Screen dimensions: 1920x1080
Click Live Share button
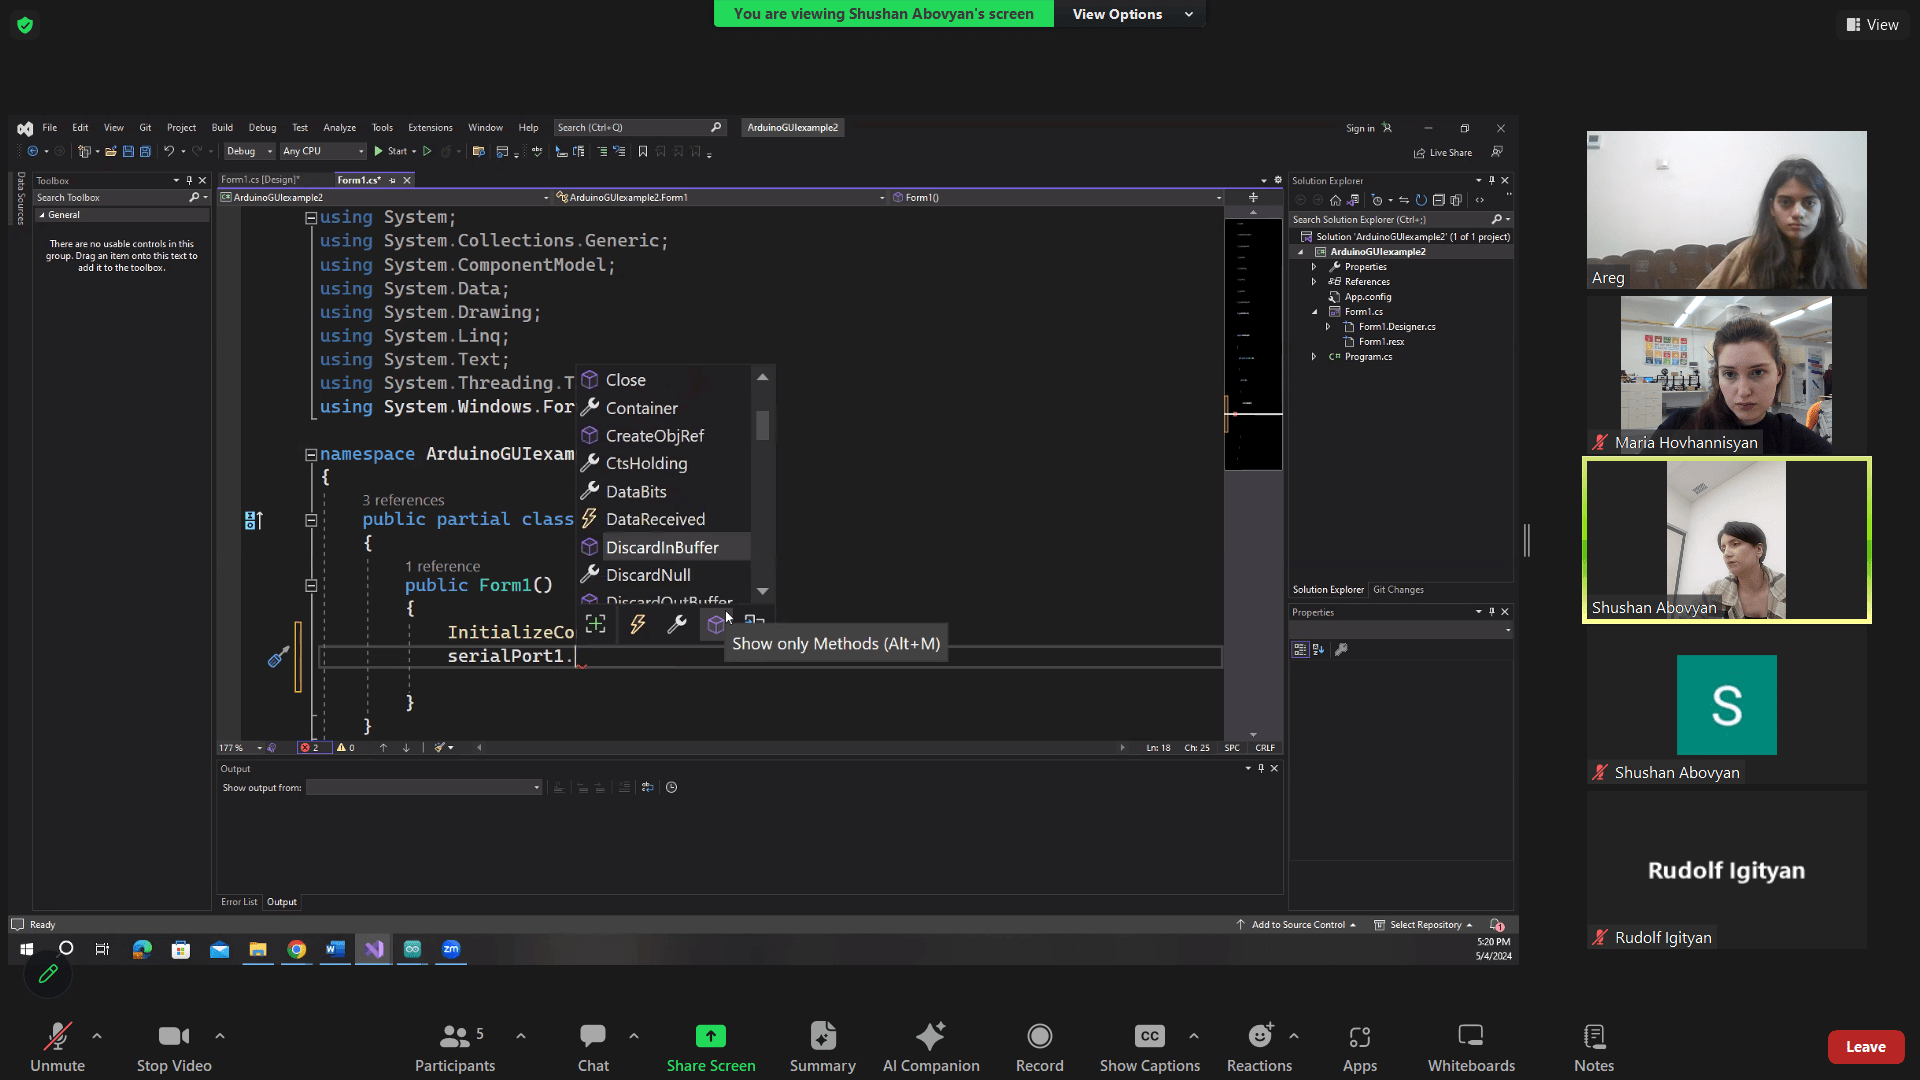tap(1443, 153)
